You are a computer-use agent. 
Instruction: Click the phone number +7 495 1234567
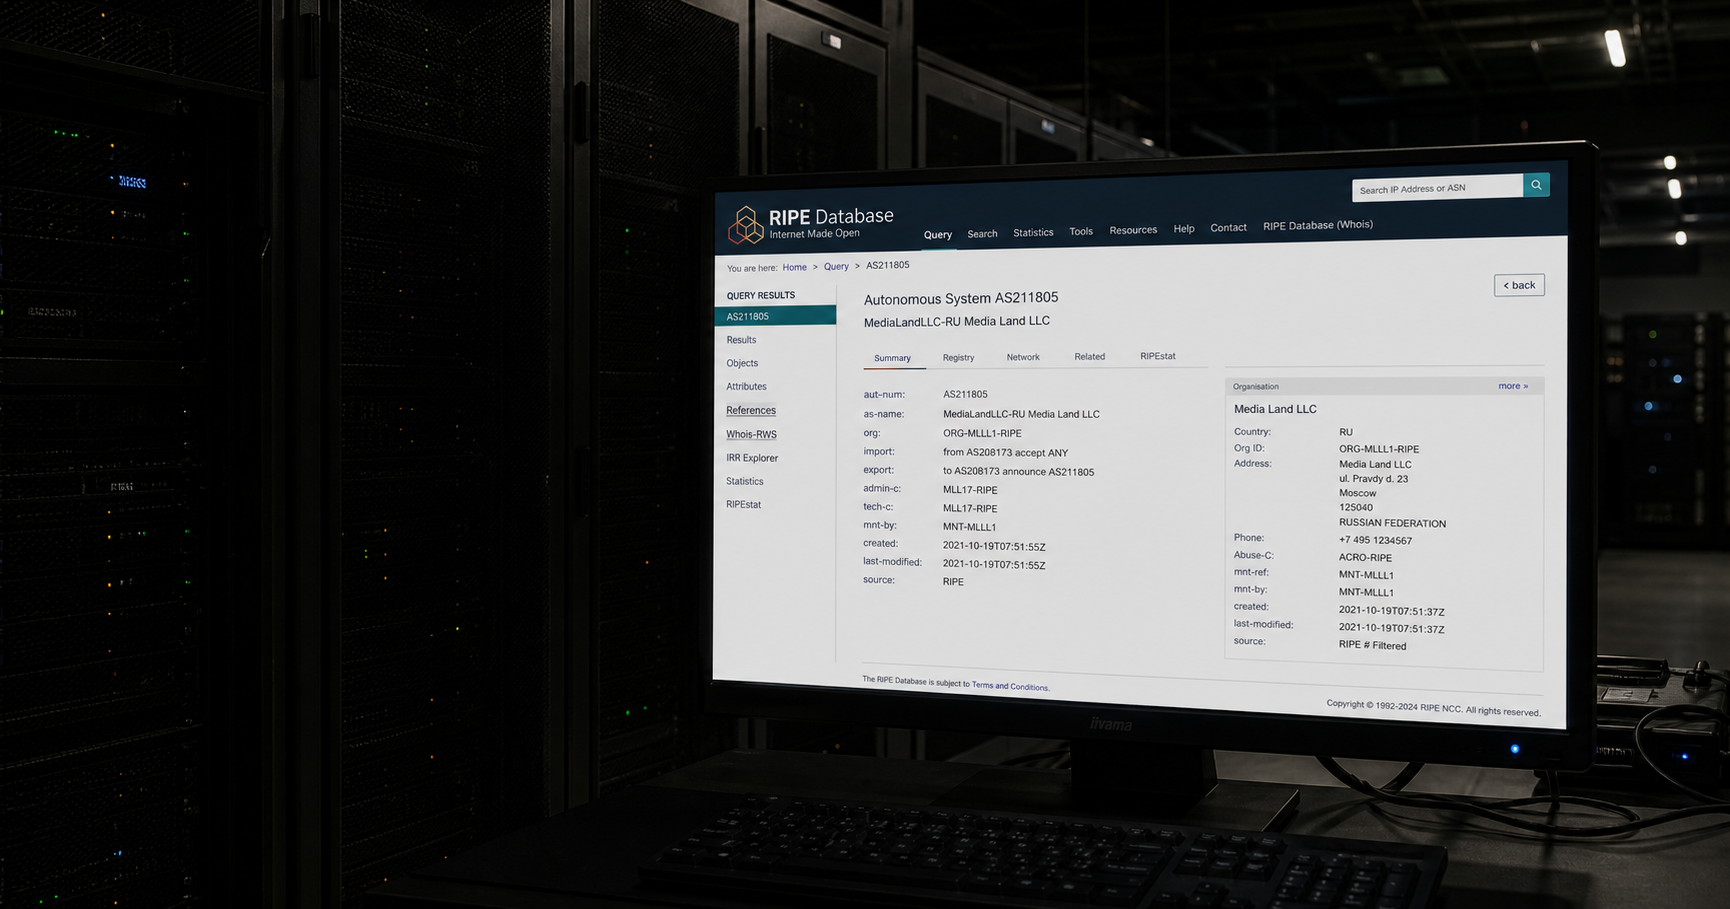click(1375, 540)
